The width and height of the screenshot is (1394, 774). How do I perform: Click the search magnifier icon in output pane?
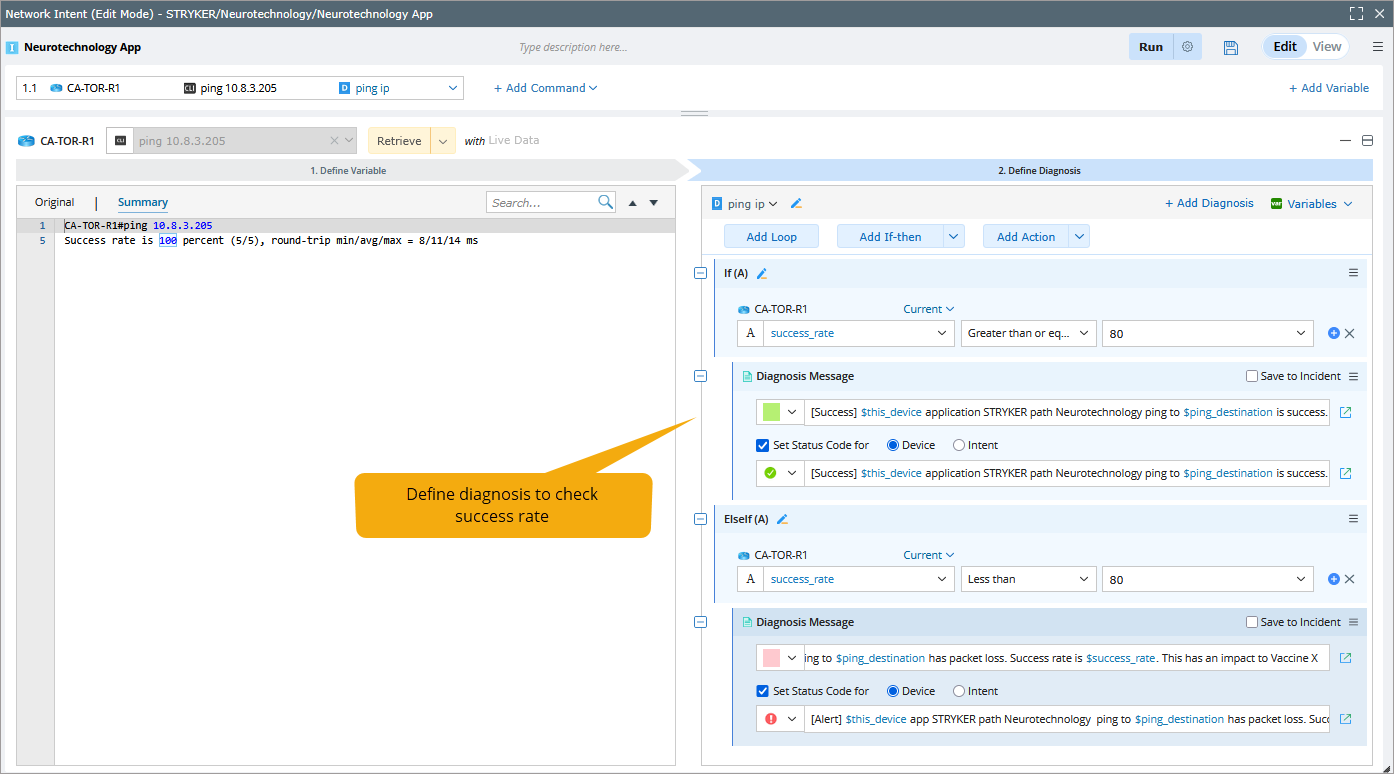point(605,202)
